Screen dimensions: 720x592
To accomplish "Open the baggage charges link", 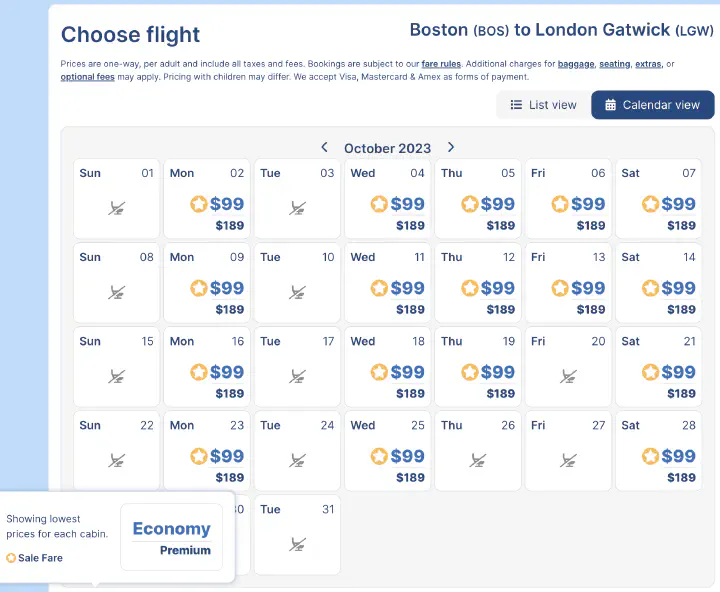I will click(x=575, y=64).
